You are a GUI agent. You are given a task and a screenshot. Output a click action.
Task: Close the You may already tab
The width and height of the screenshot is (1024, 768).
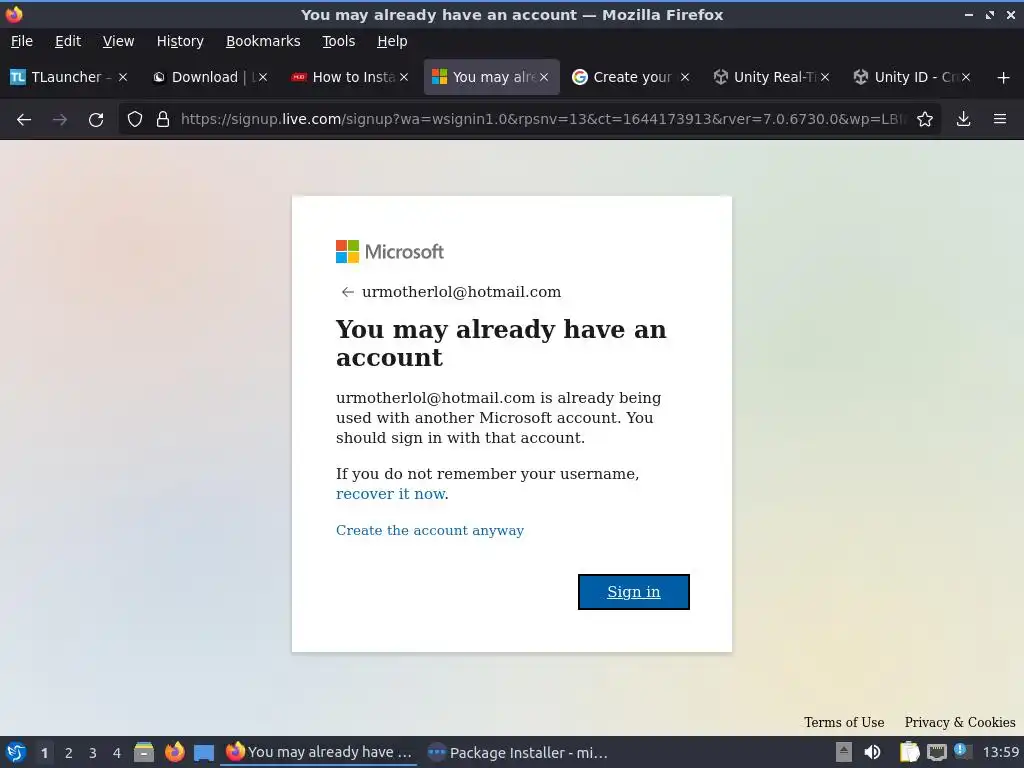tap(544, 77)
